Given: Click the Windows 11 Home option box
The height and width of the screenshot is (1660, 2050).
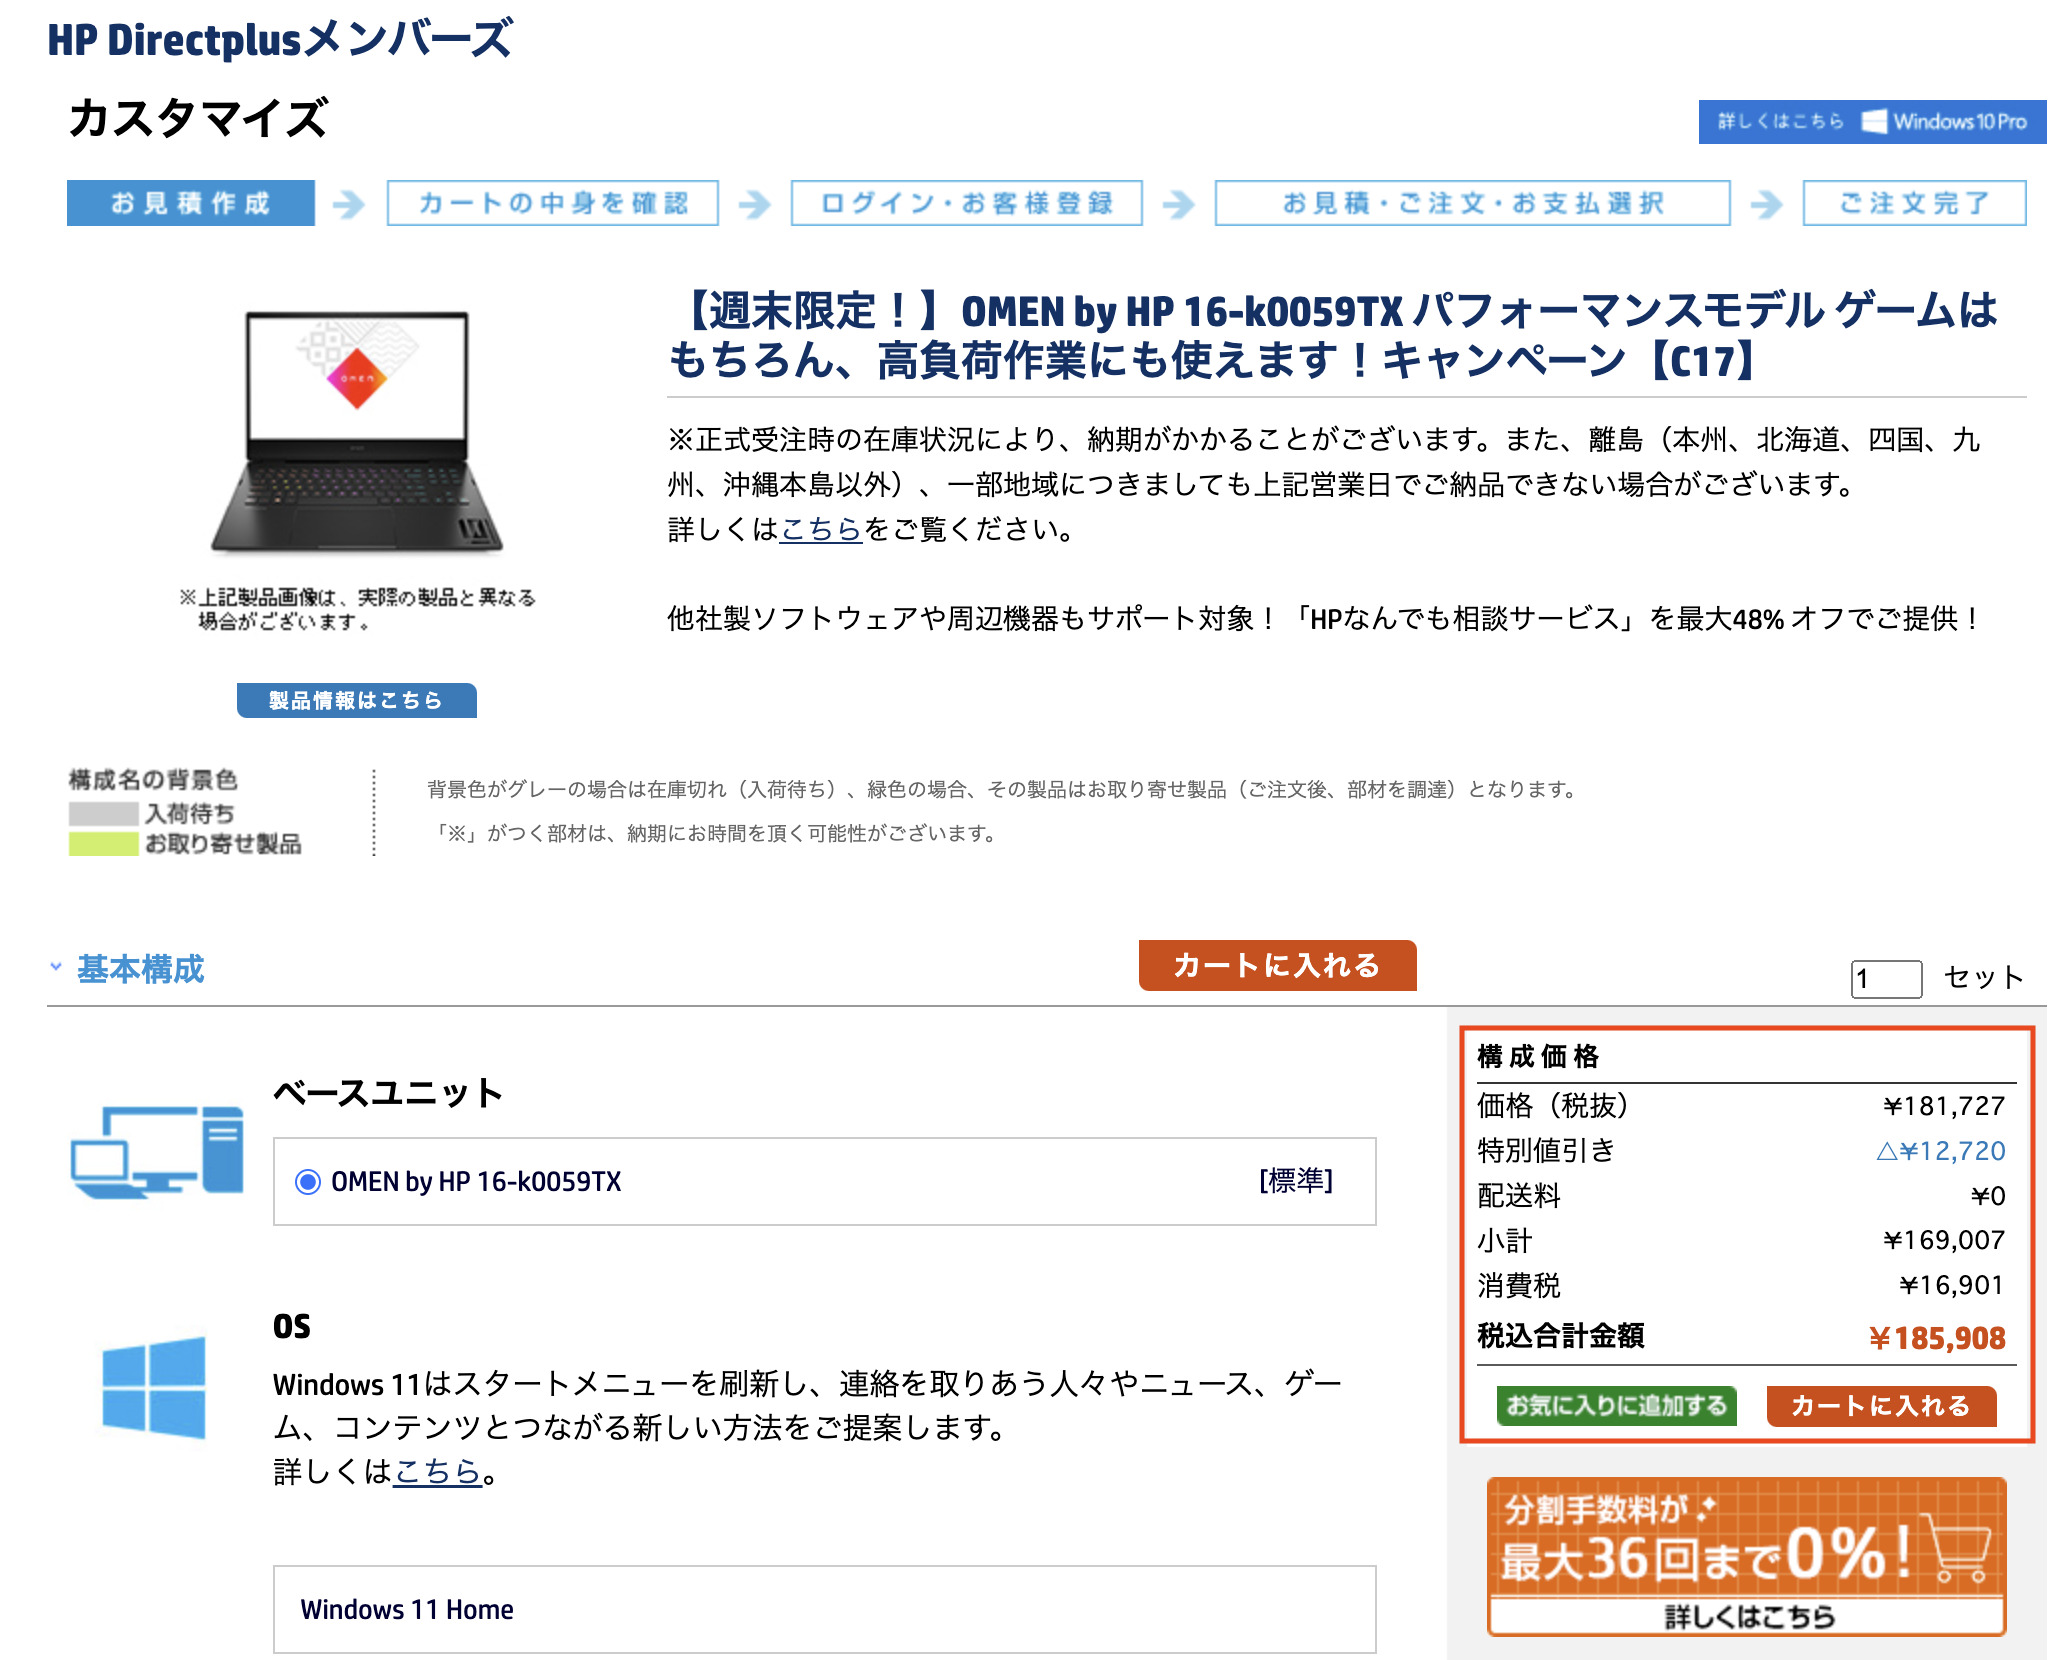Looking at the screenshot, I should (825, 1609).
